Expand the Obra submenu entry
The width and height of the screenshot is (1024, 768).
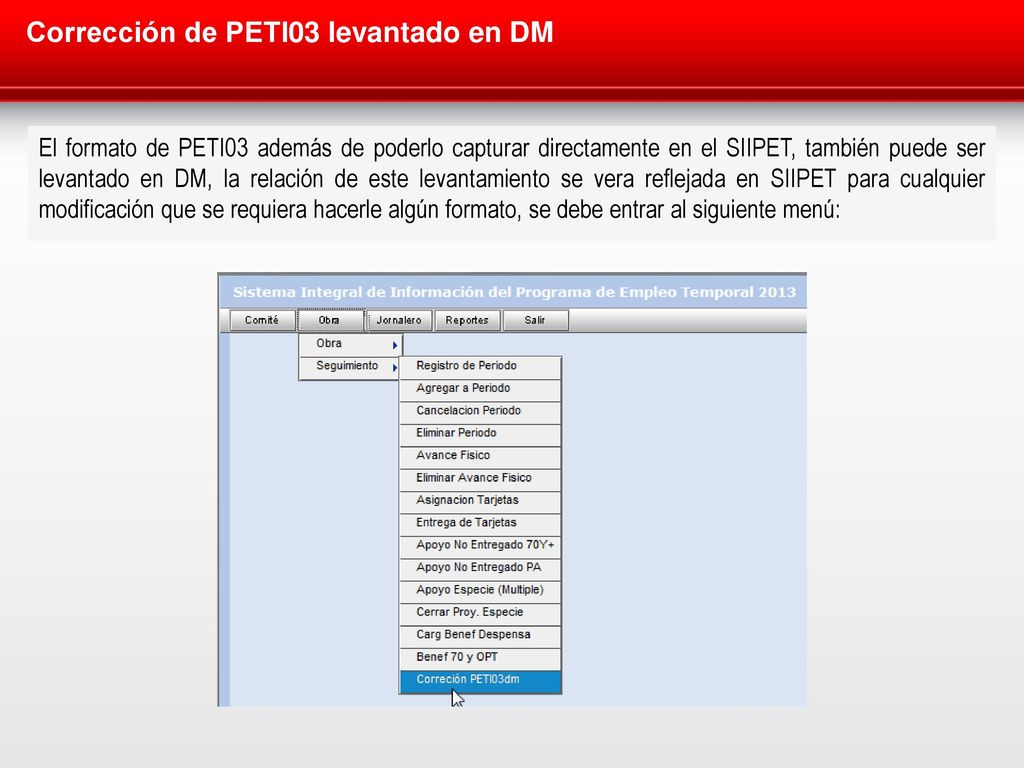[351, 344]
